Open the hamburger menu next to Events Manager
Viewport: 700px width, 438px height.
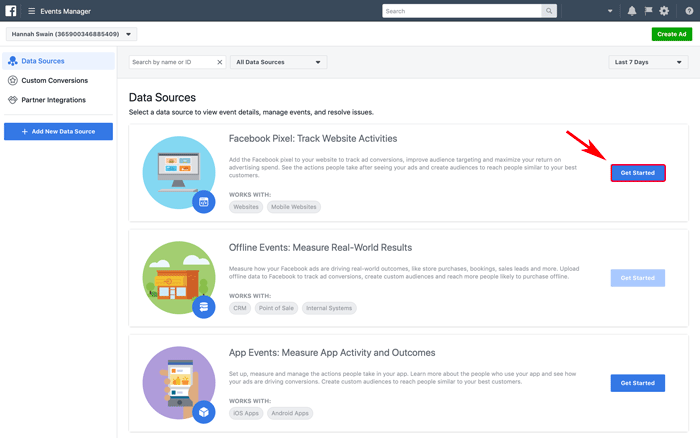pos(31,11)
